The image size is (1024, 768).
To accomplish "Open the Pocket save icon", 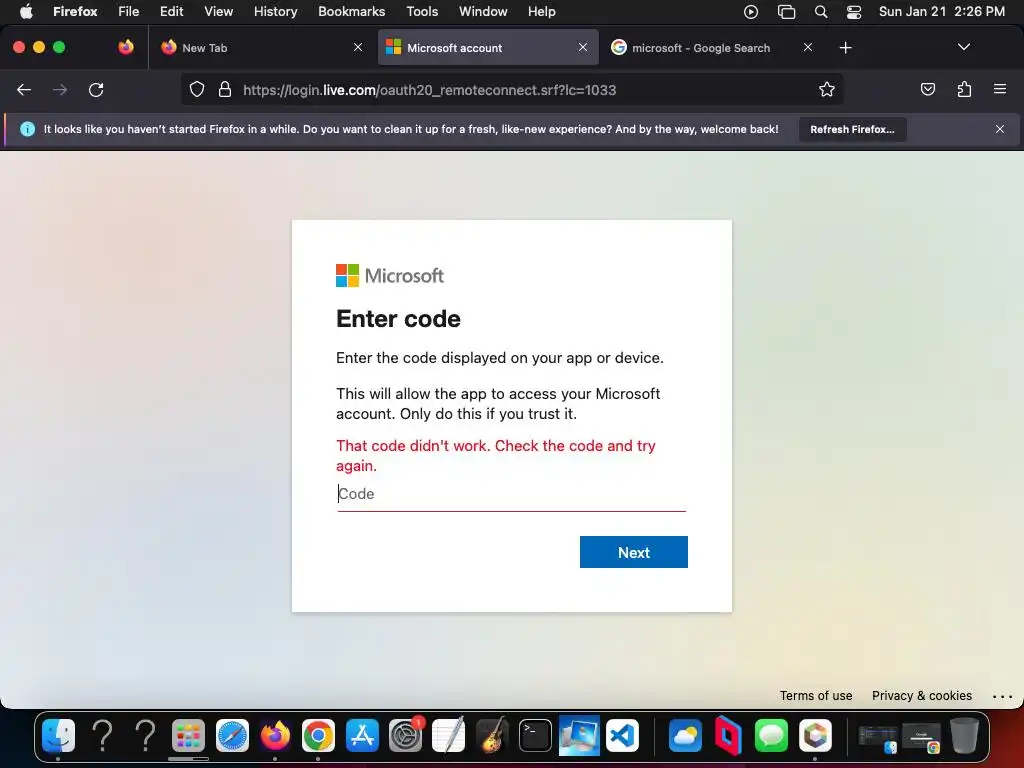I will 927,89.
